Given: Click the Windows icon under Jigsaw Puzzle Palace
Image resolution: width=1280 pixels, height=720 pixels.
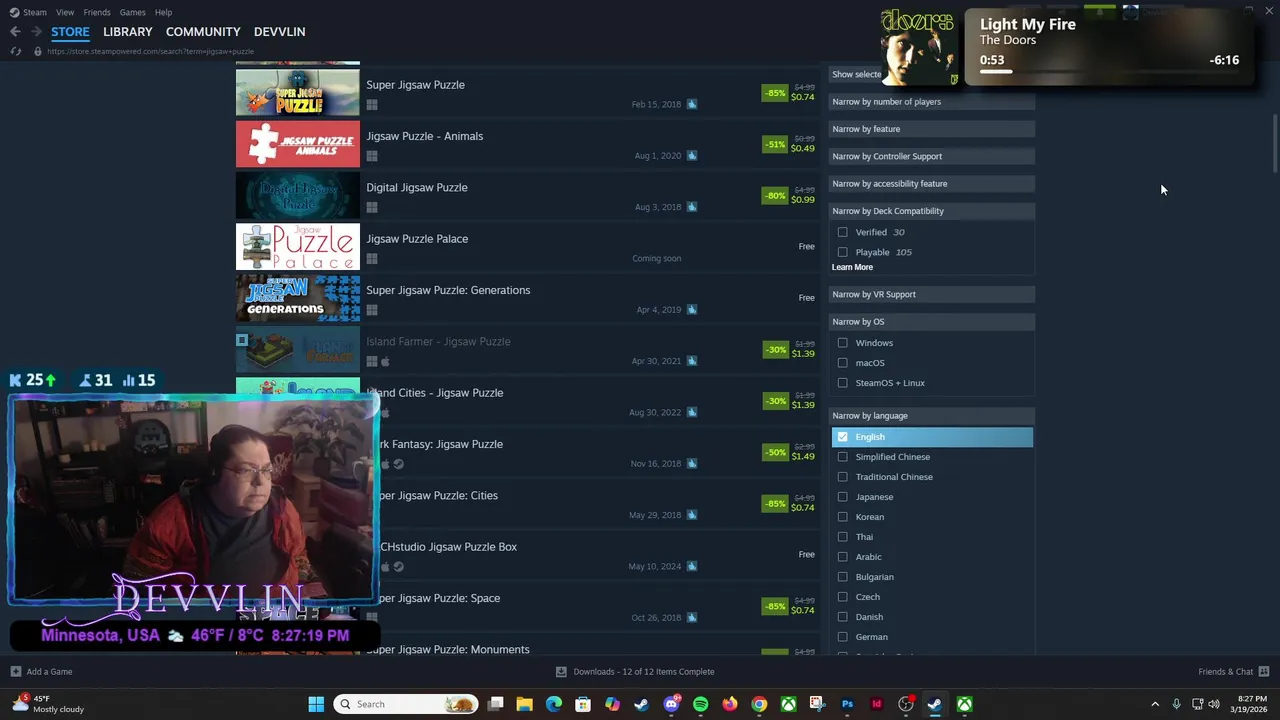Looking at the screenshot, I should tap(371, 258).
